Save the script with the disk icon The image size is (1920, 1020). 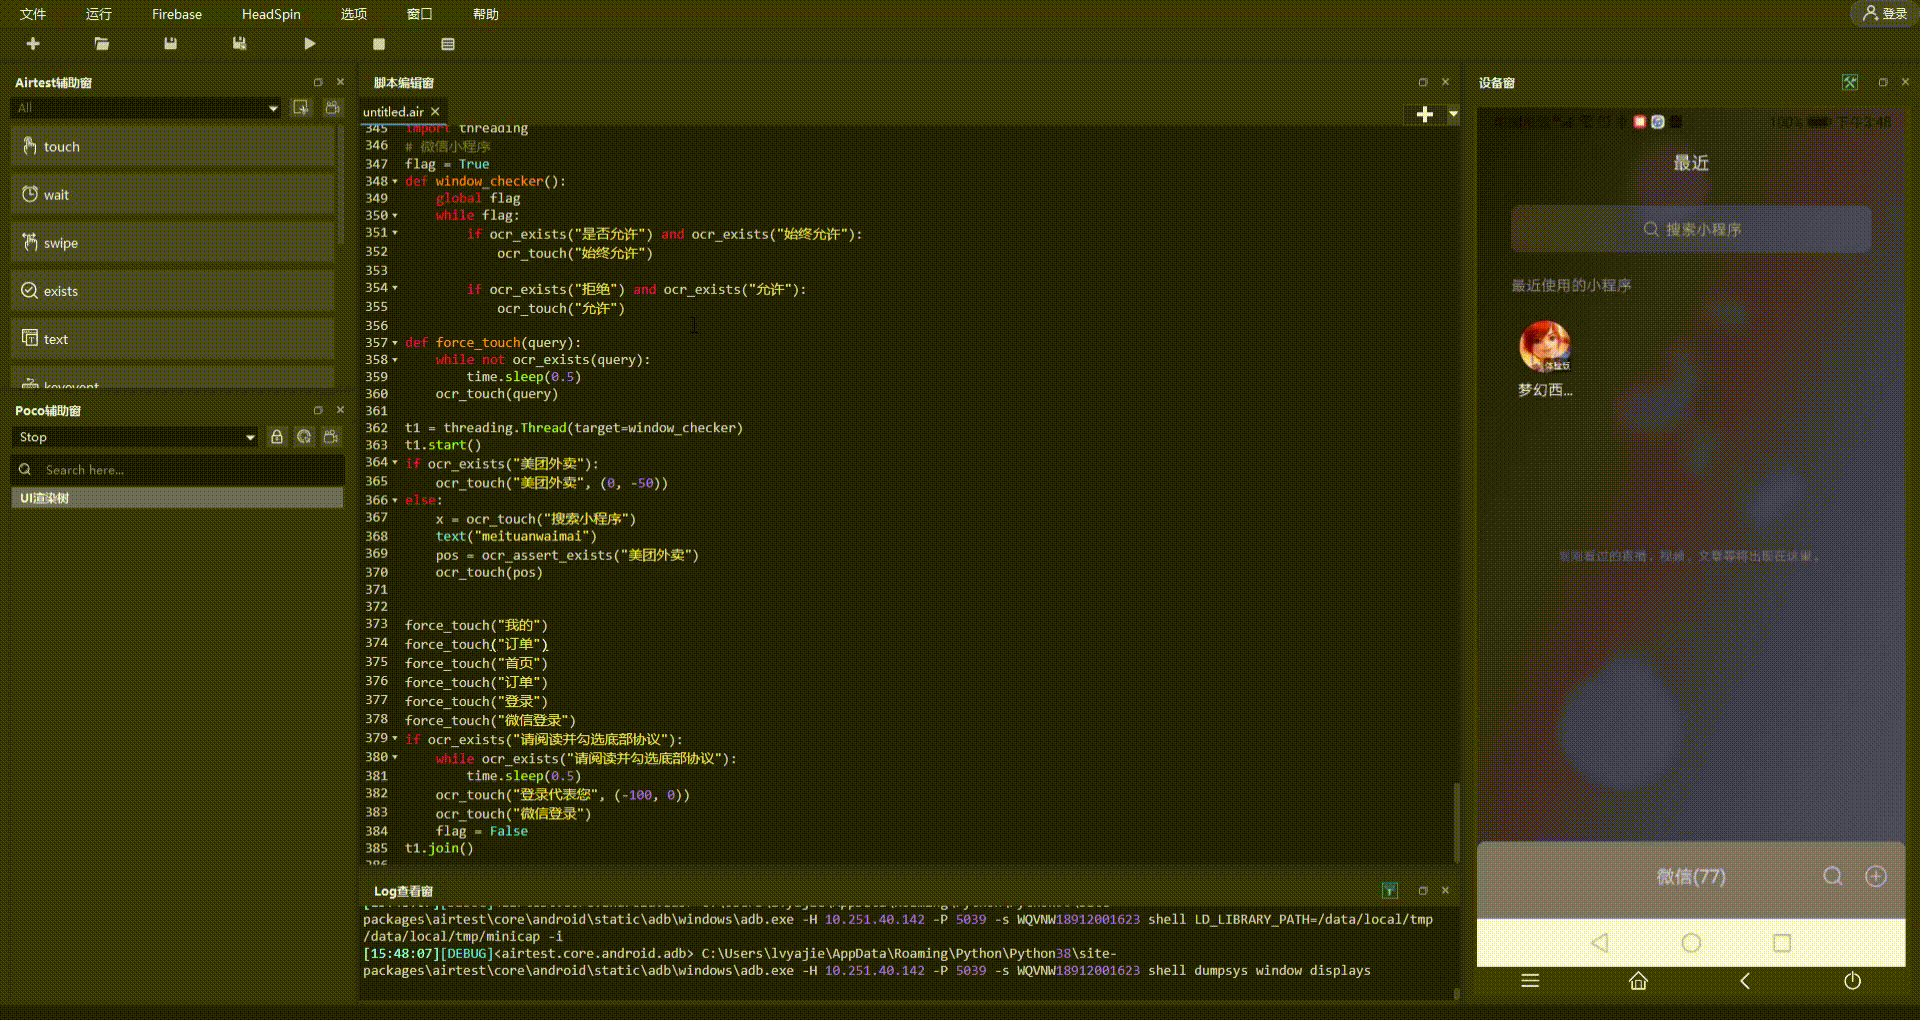click(170, 44)
